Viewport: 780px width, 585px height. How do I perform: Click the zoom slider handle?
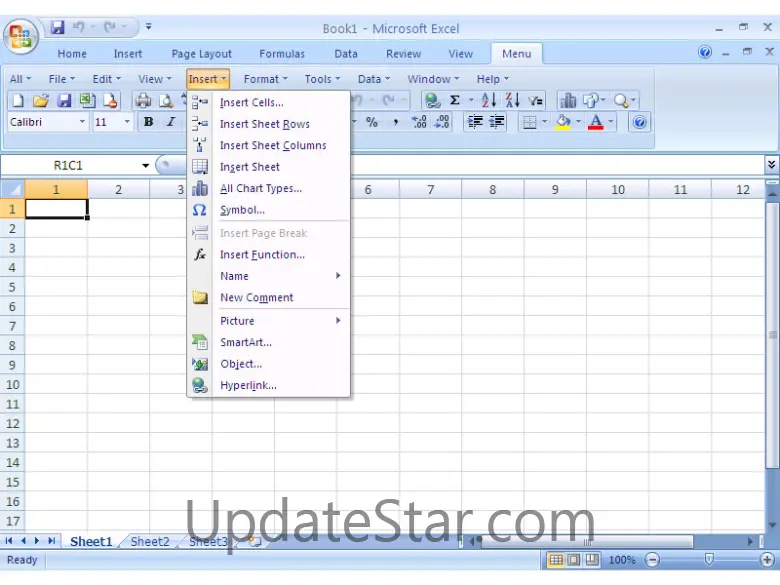(709, 560)
